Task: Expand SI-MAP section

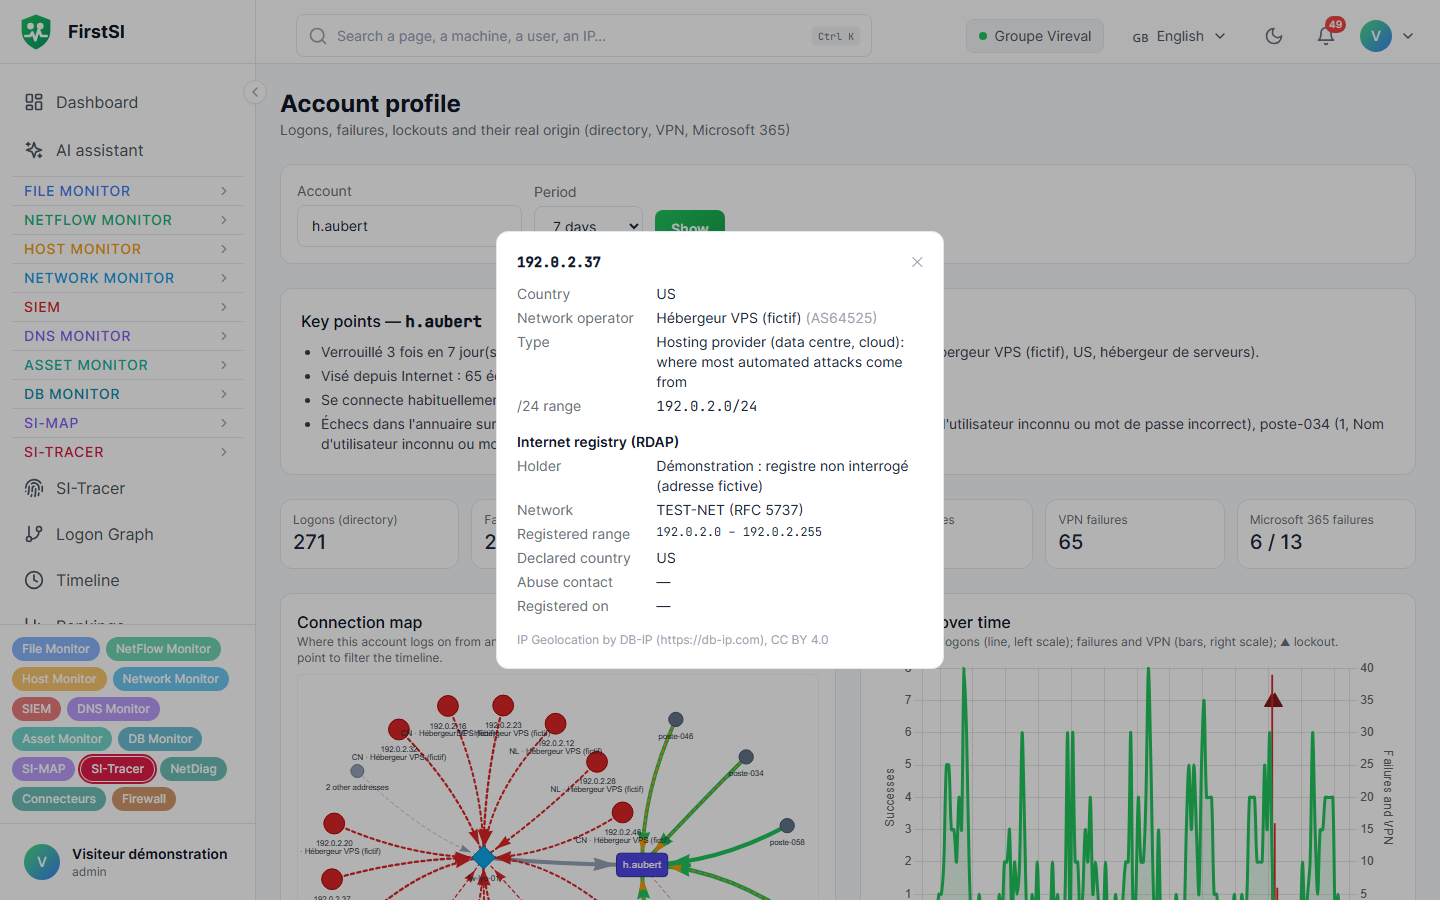Action: pos(127,423)
